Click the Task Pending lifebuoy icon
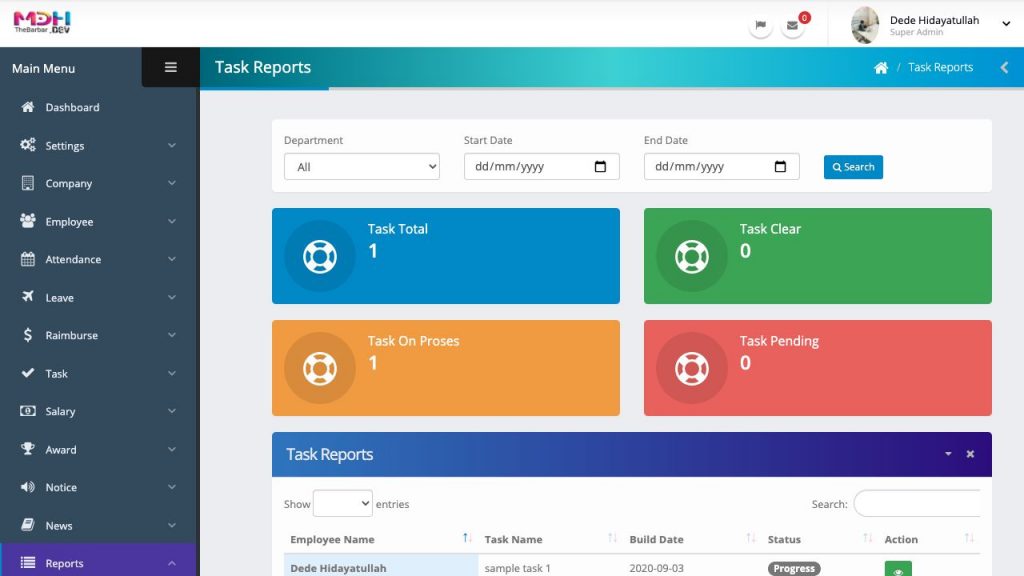The width and height of the screenshot is (1024, 576). 692,368
